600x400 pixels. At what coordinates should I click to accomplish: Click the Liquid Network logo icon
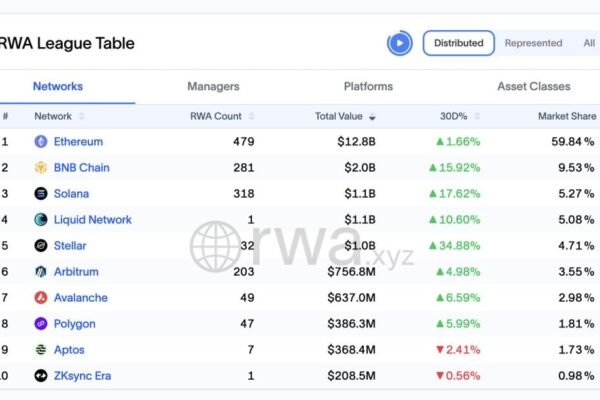click(41, 220)
